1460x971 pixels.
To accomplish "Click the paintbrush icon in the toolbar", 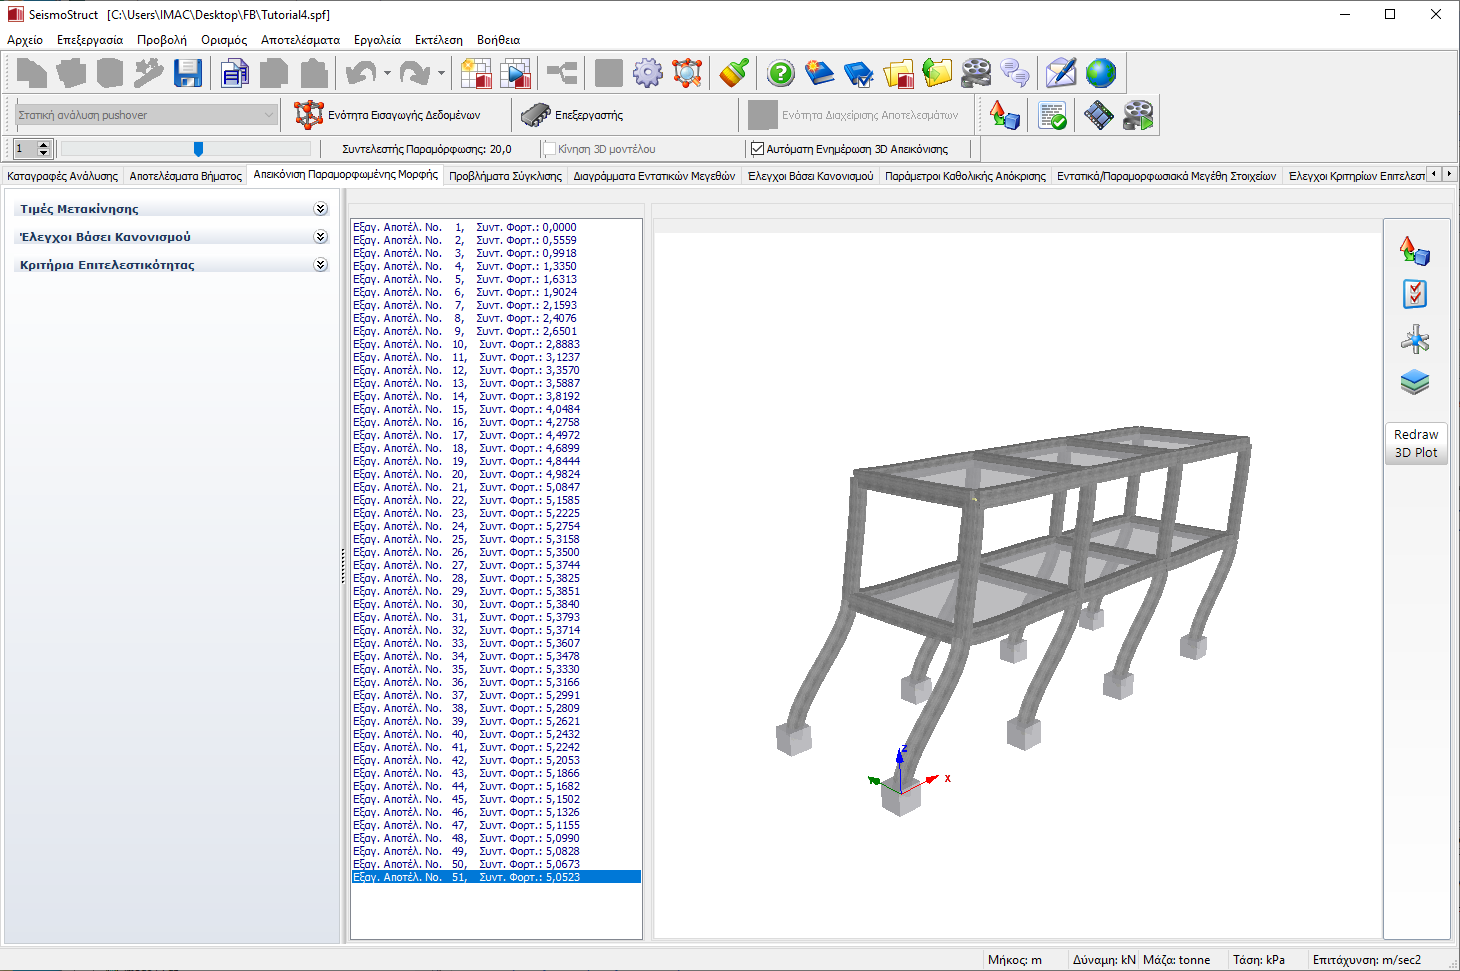I will (734, 73).
